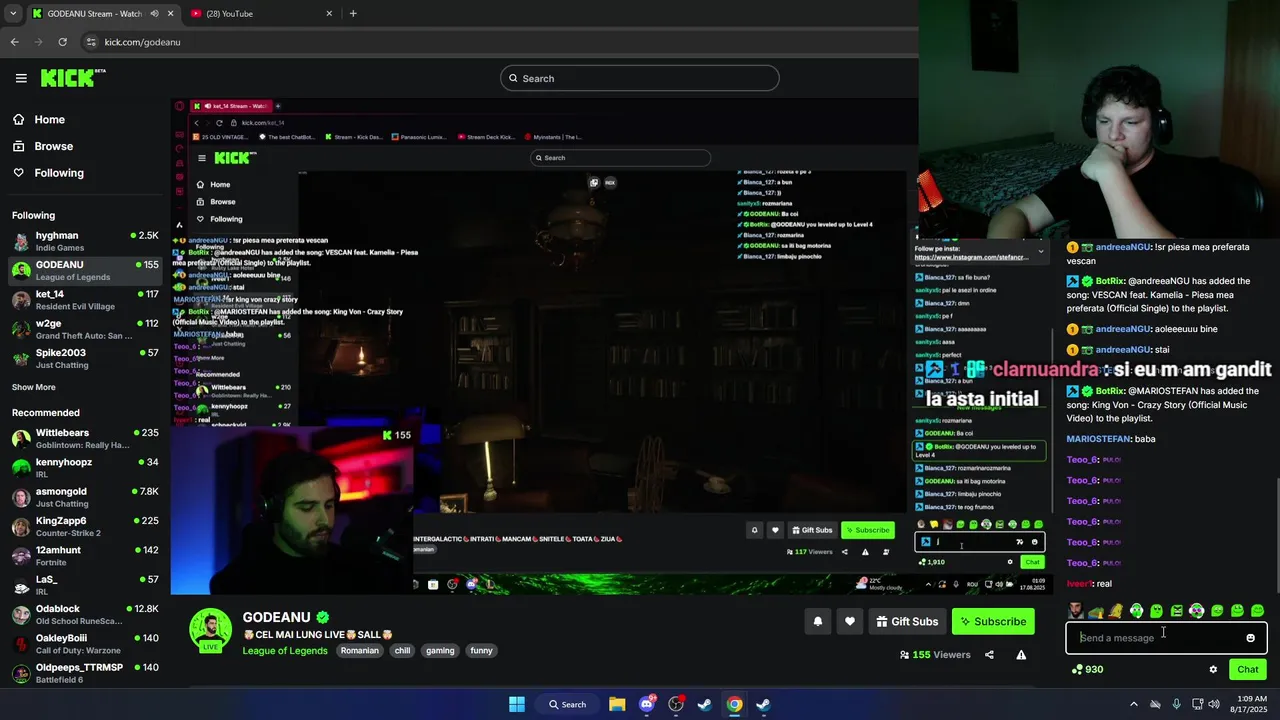This screenshot has width=1280, height=720.
Task: Click username iveer1 in chat
Action: click(1079, 584)
